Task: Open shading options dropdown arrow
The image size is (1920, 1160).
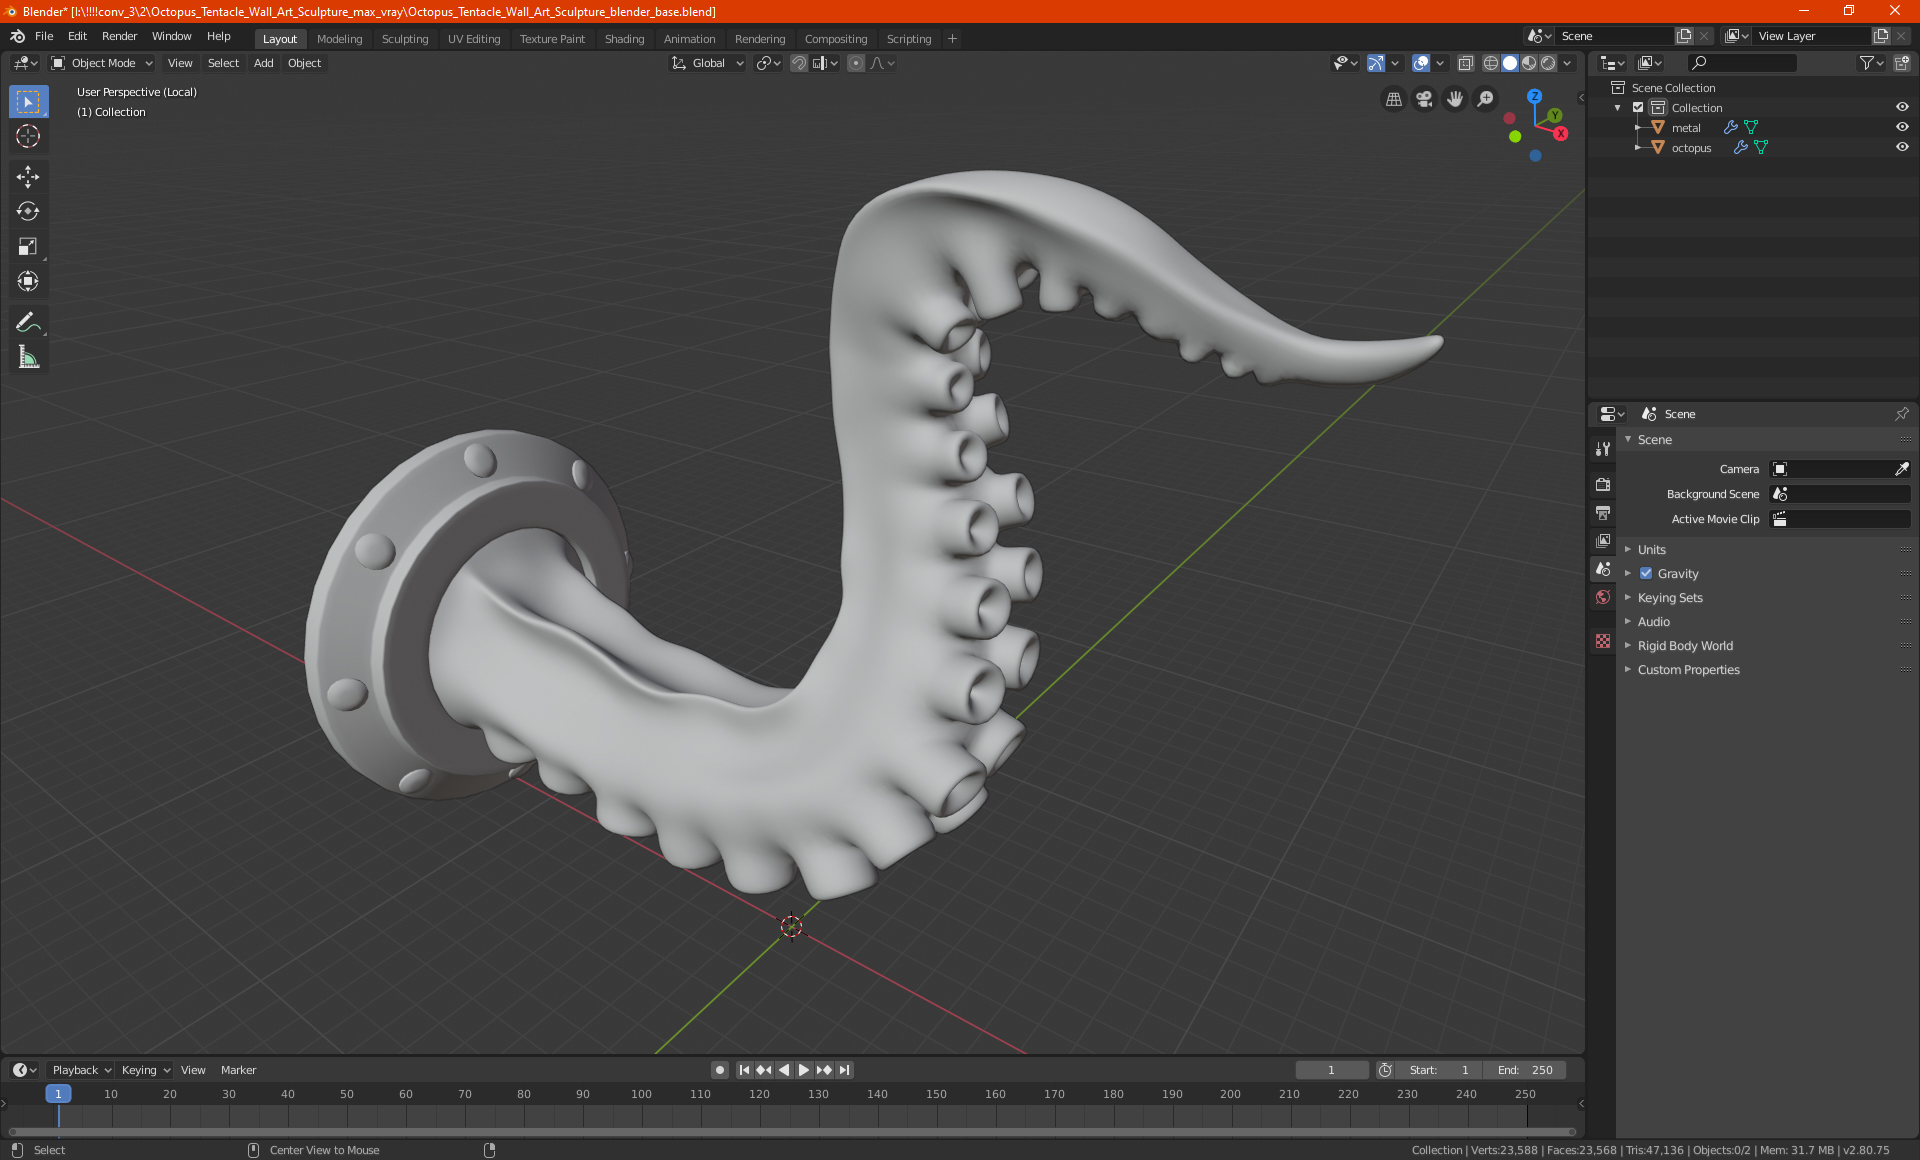Action: (1568, 63)
